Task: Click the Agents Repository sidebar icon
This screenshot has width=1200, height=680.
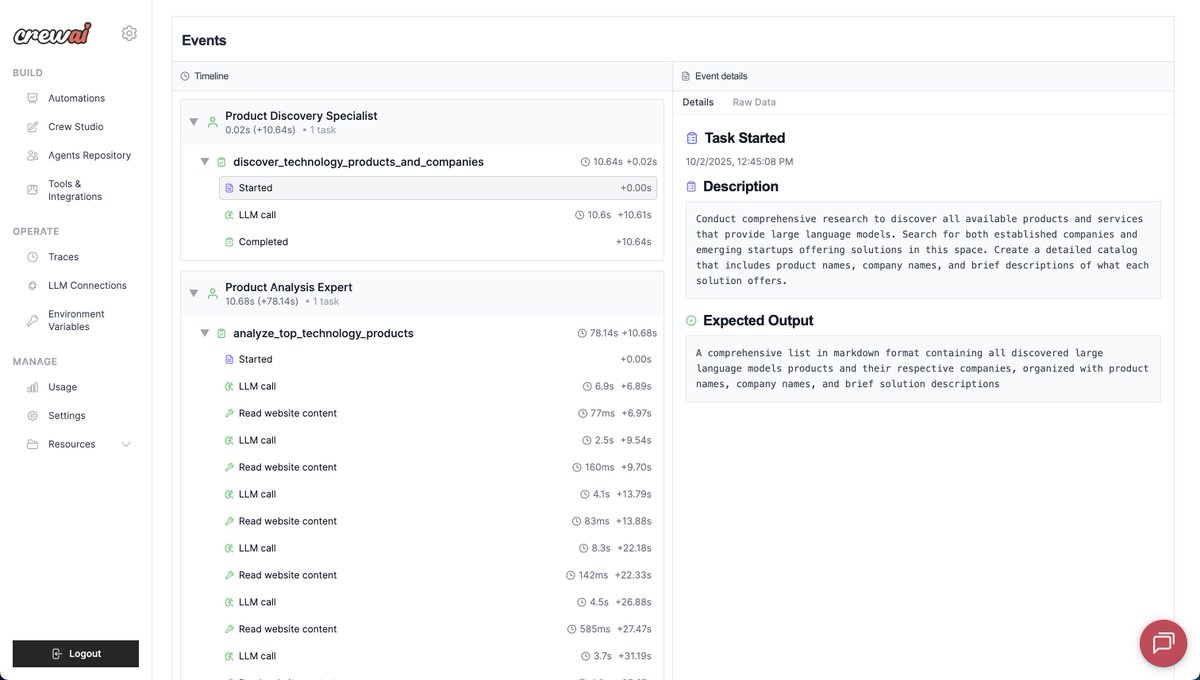Action: (33, 155)
